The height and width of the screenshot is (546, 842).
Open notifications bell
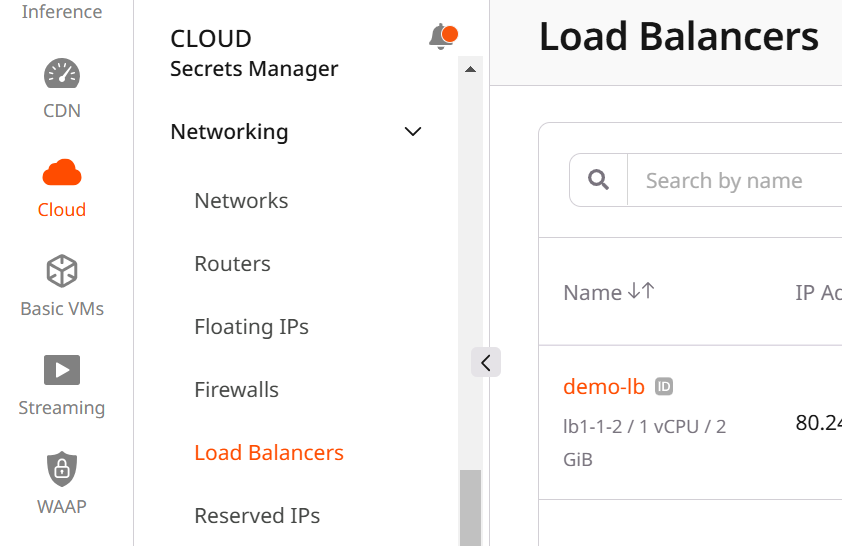tap(442, 37)
